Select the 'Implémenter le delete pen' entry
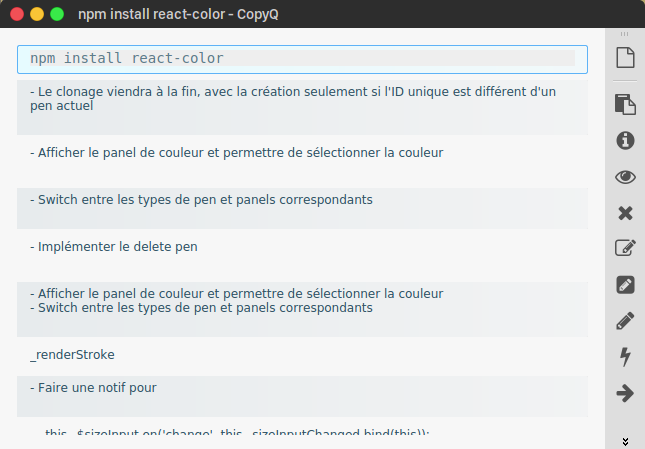This screenshot has width=645, height=449. point(302,246)
